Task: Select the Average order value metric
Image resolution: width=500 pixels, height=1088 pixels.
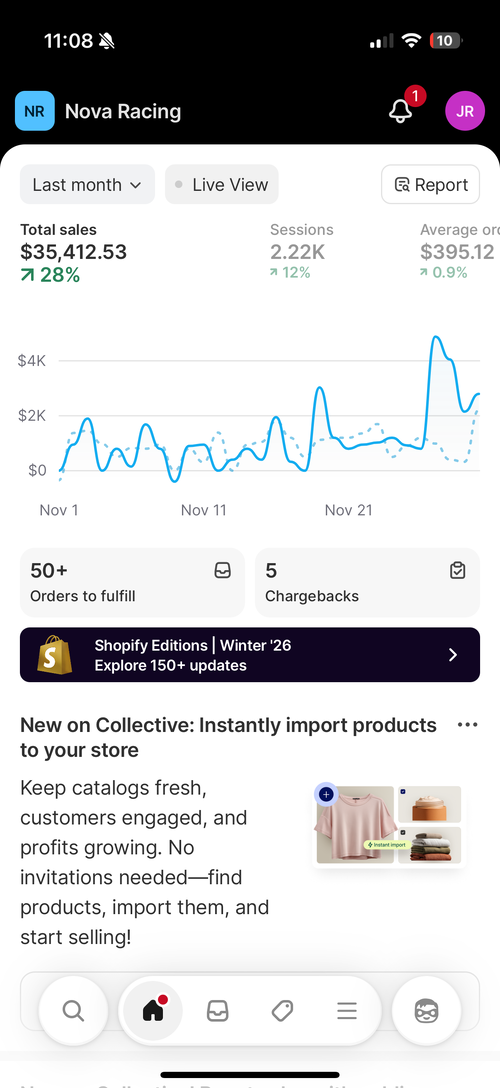Action: pos(459,251)
